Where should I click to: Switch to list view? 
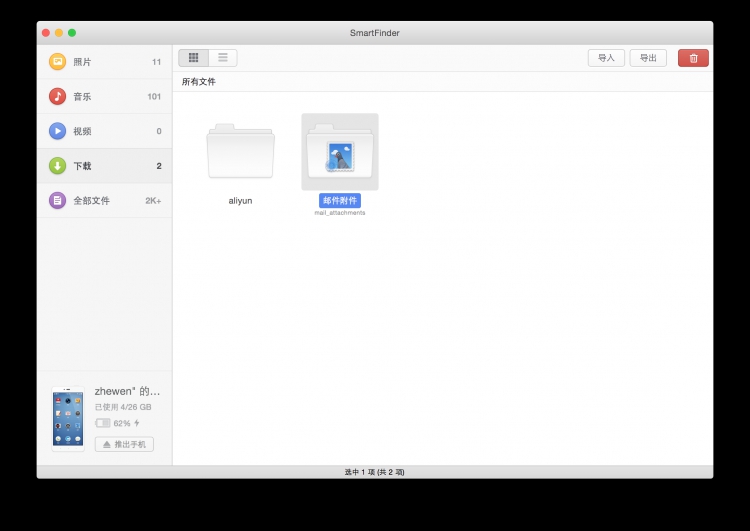tap(223, 58)
